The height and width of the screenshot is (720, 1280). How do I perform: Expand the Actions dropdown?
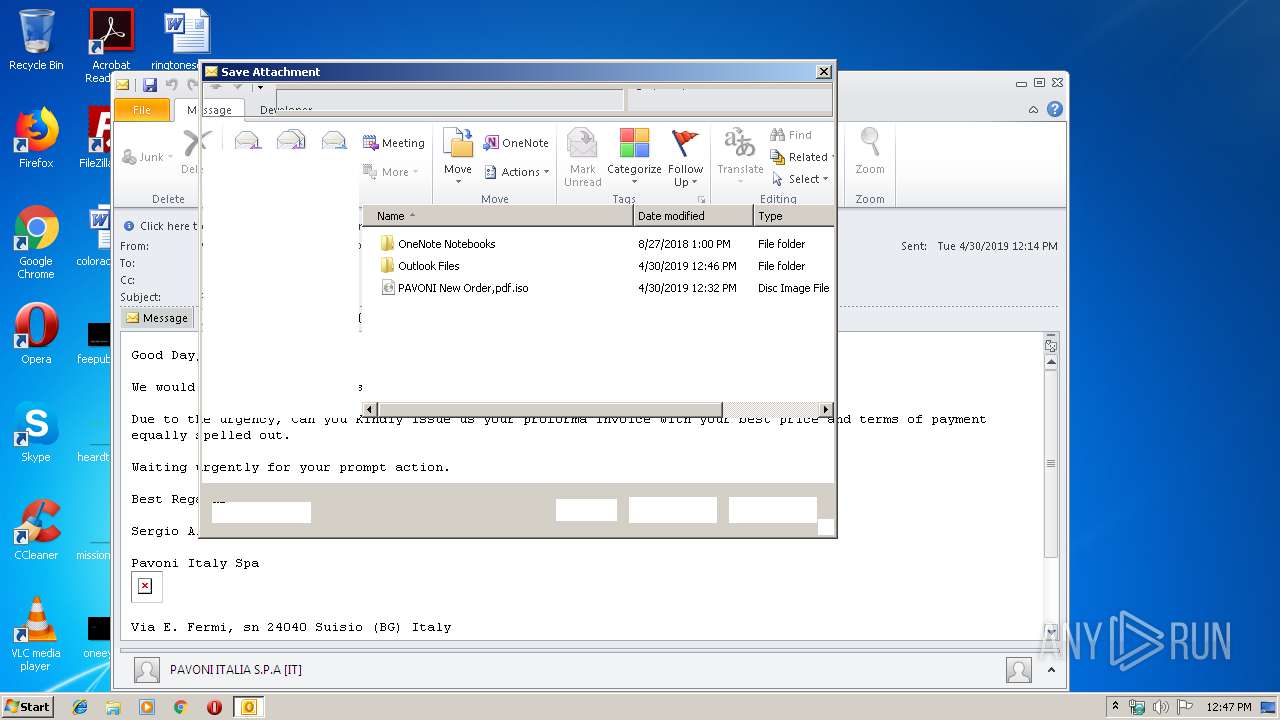(x=517, y=172)
